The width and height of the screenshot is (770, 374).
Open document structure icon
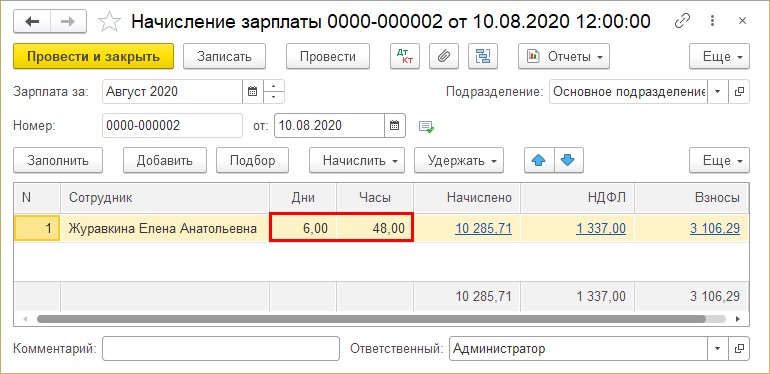point(483,56)
